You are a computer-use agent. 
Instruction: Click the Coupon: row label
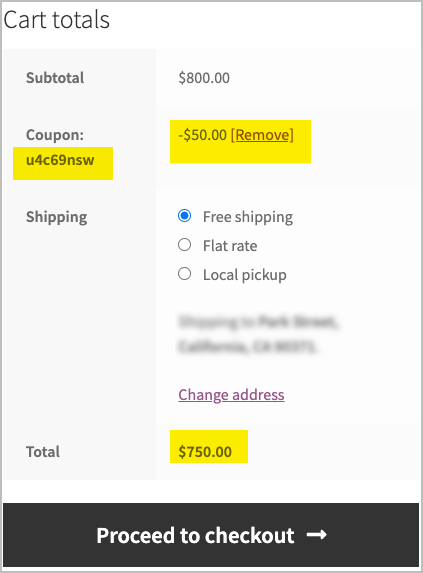[55, 135]
